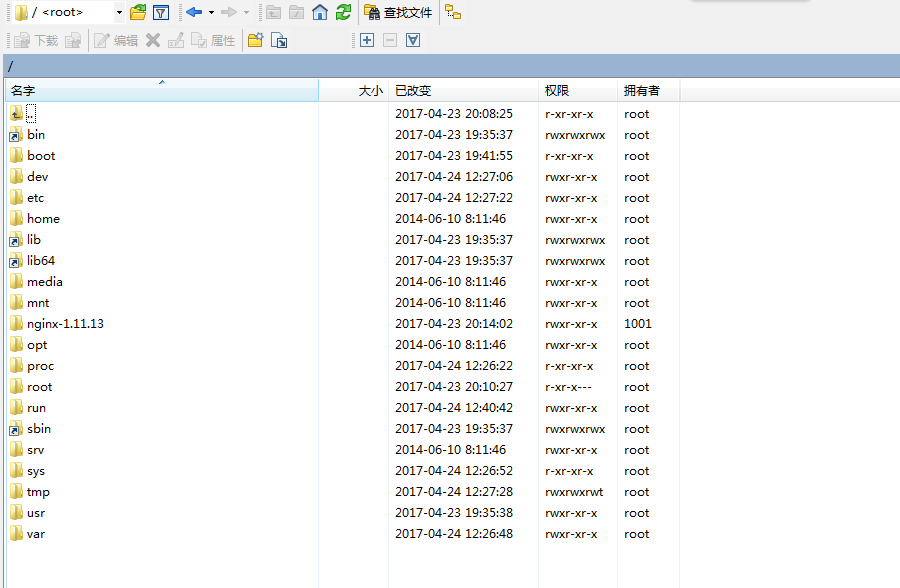
Task: Select the usr folder
Action: click(36, 513)
